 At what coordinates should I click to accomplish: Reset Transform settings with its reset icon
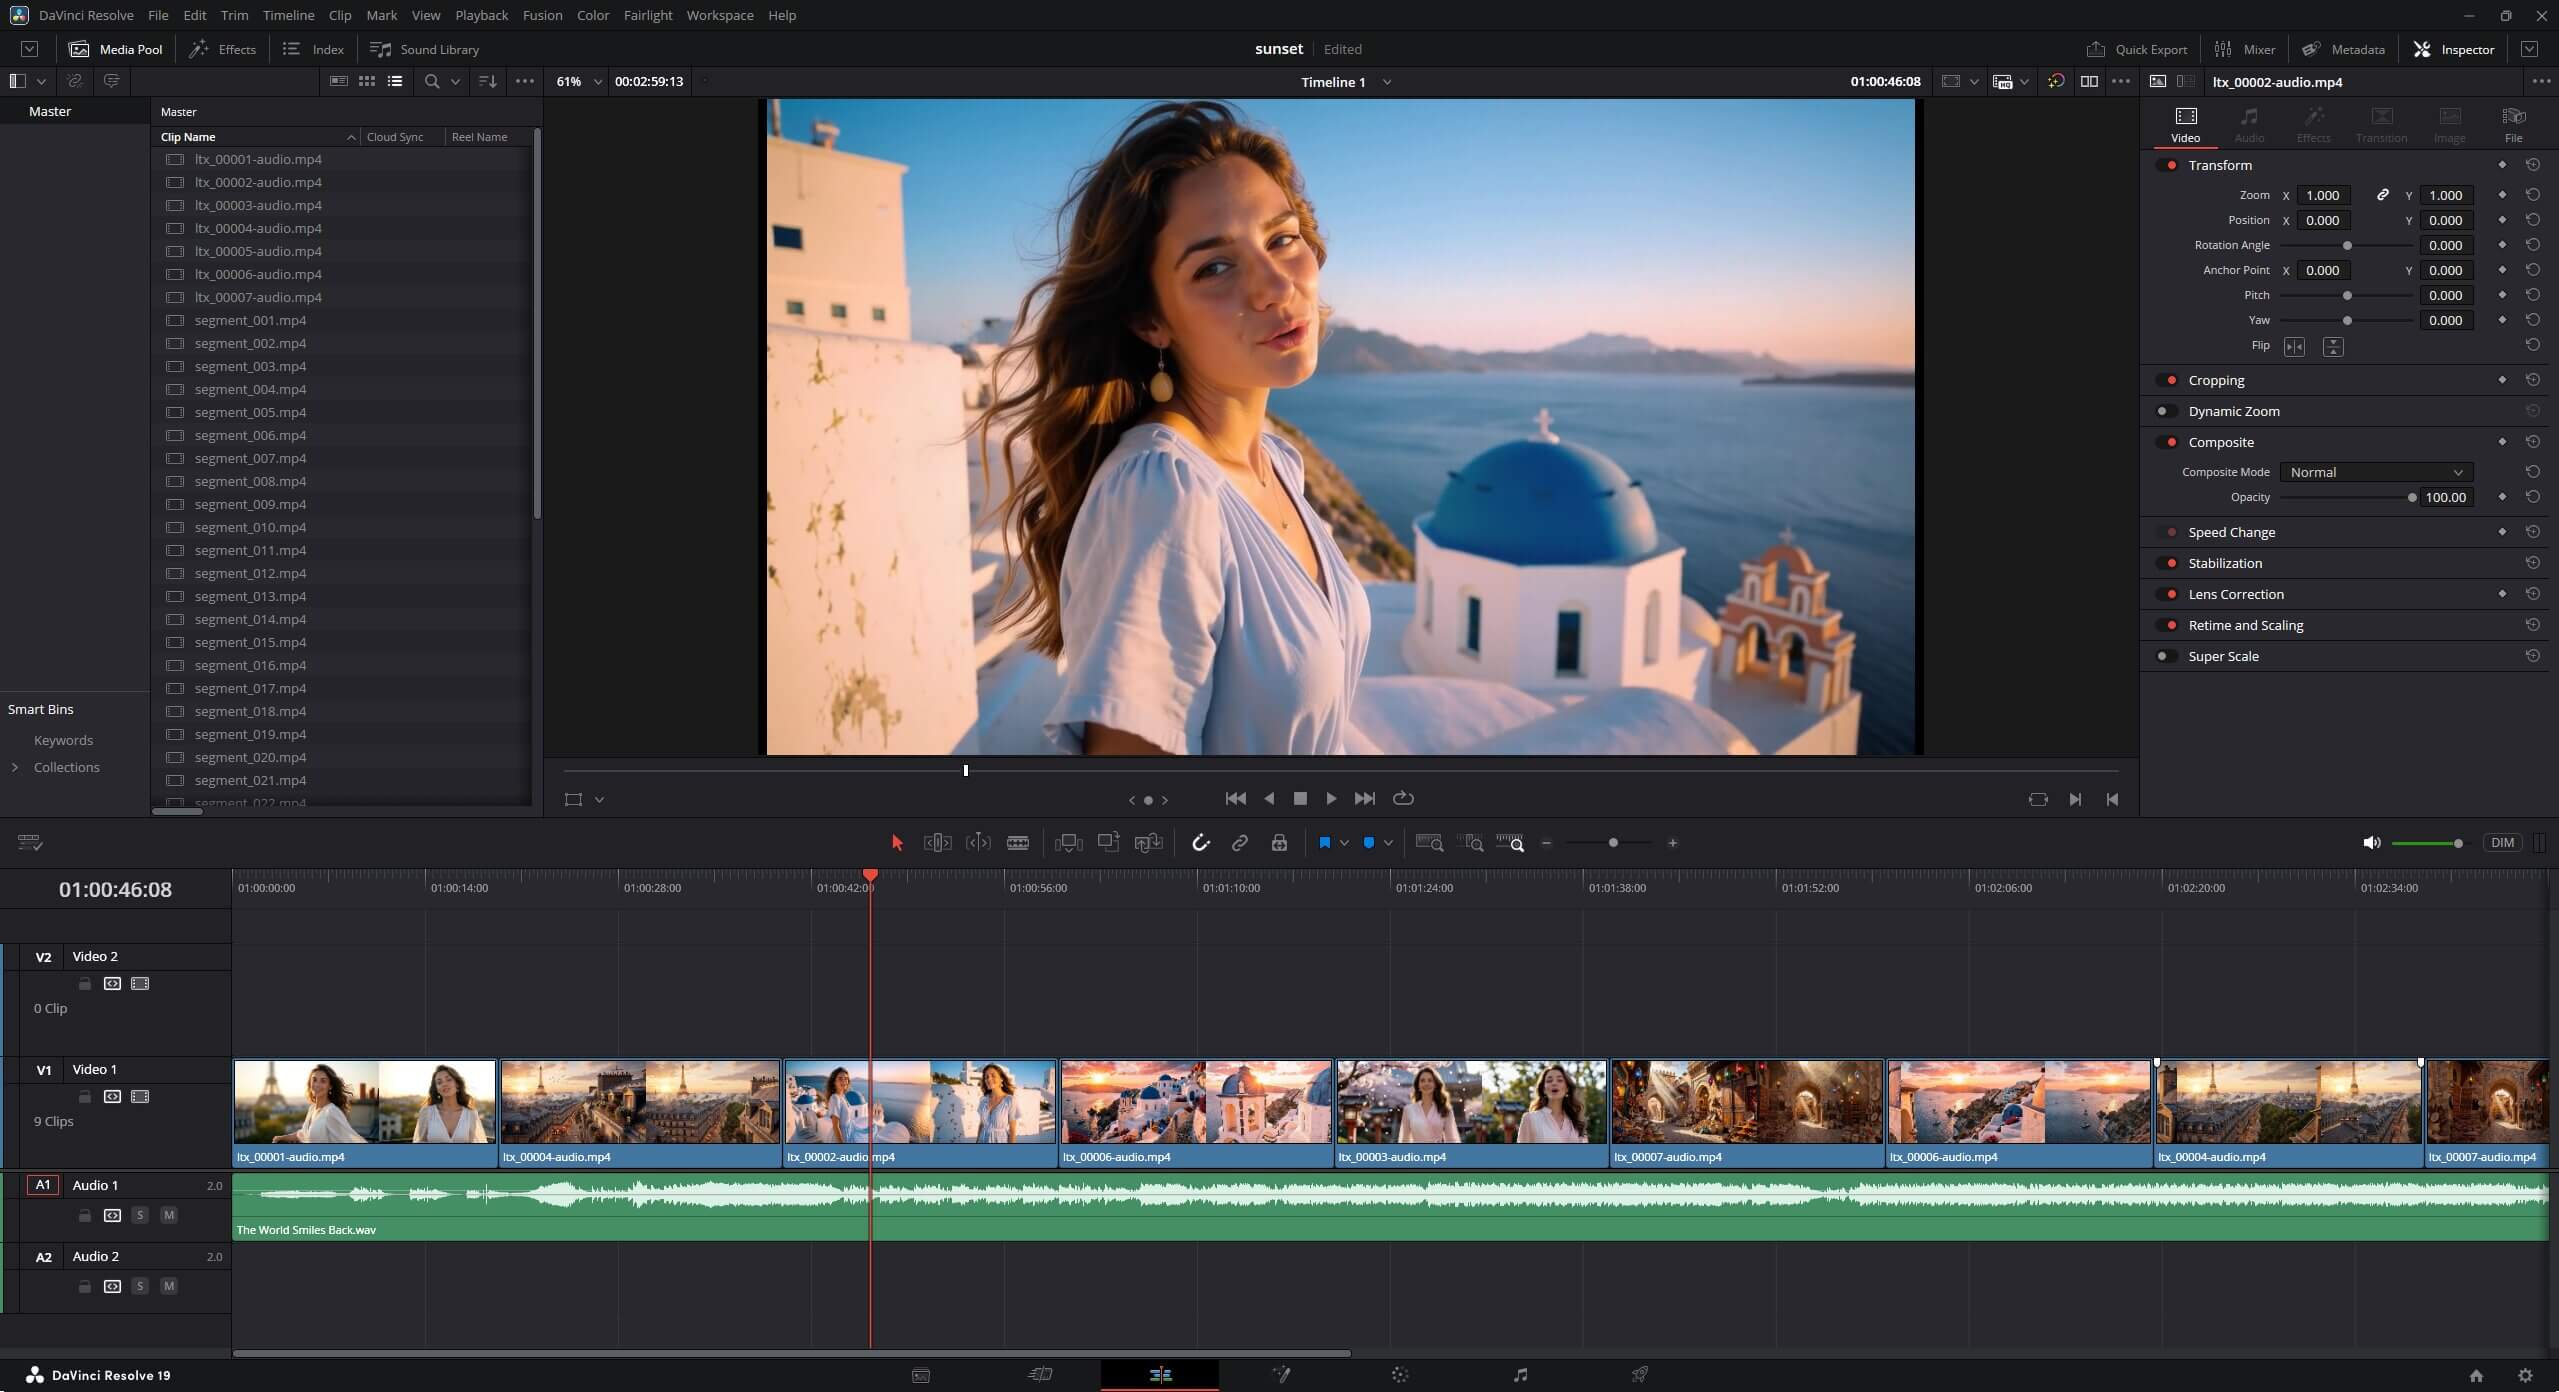(2532, 165)
